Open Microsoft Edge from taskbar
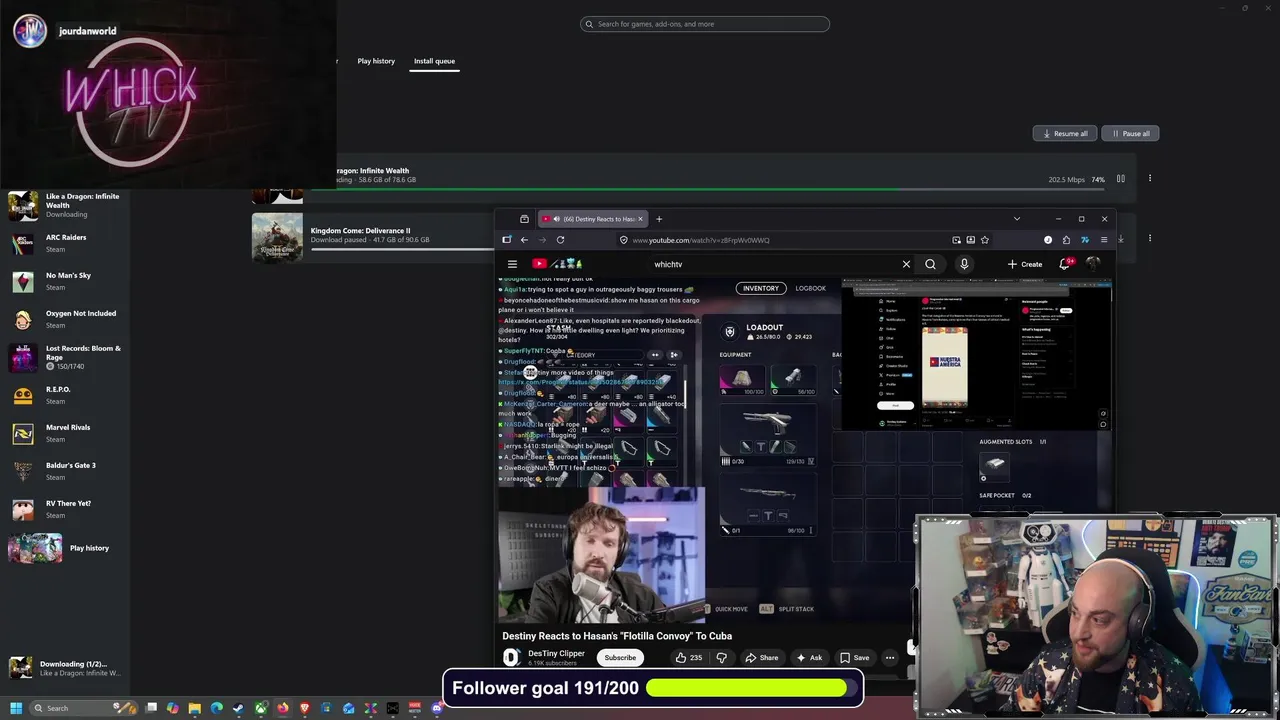The image size is (1280, 720). tap(216, 708)
